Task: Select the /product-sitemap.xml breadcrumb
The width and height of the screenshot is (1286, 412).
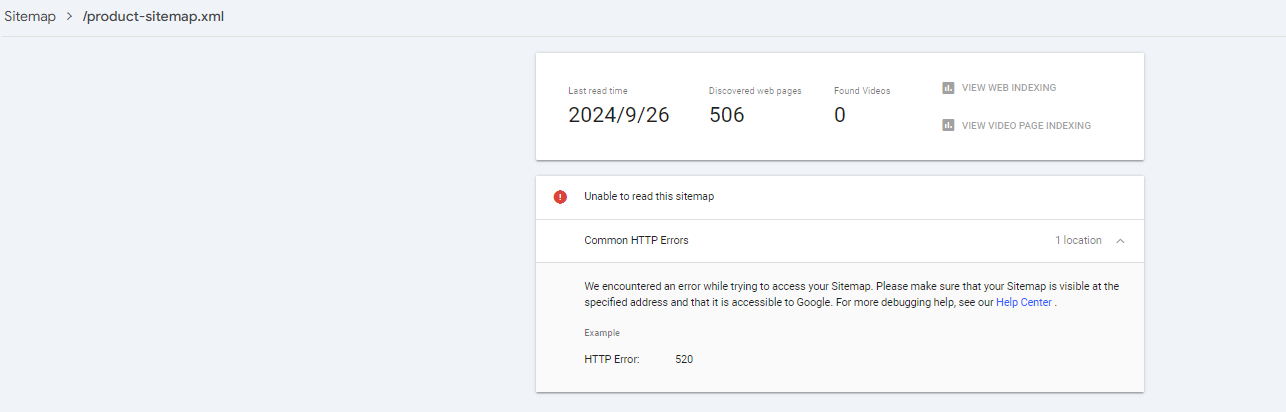Action: point(153,17)
